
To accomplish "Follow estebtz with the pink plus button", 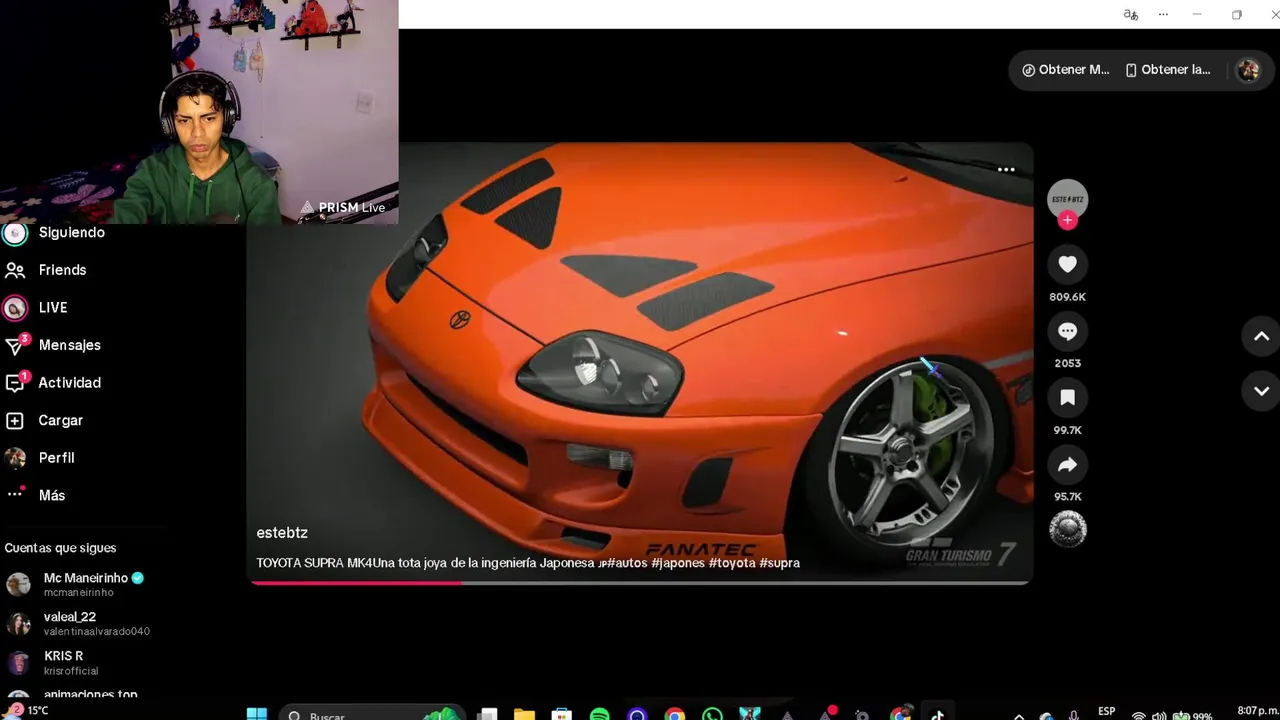I will pyautogui.click(x=1067, y=221).
